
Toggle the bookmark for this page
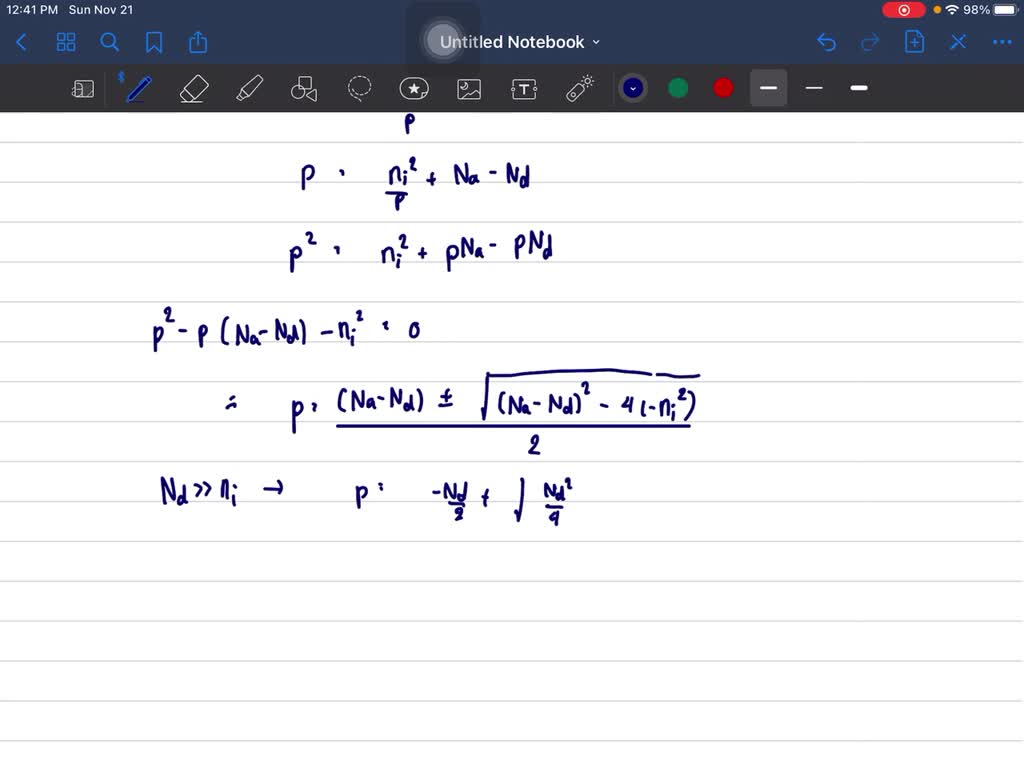(154, 42)
